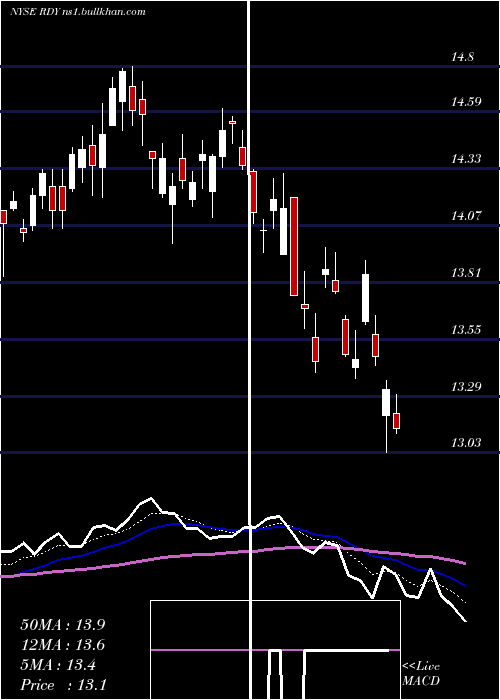The width and height of the screenshot is (500, 700).
Task: Click the 13.03 price axis label
Action: click(x=466, y=442)
